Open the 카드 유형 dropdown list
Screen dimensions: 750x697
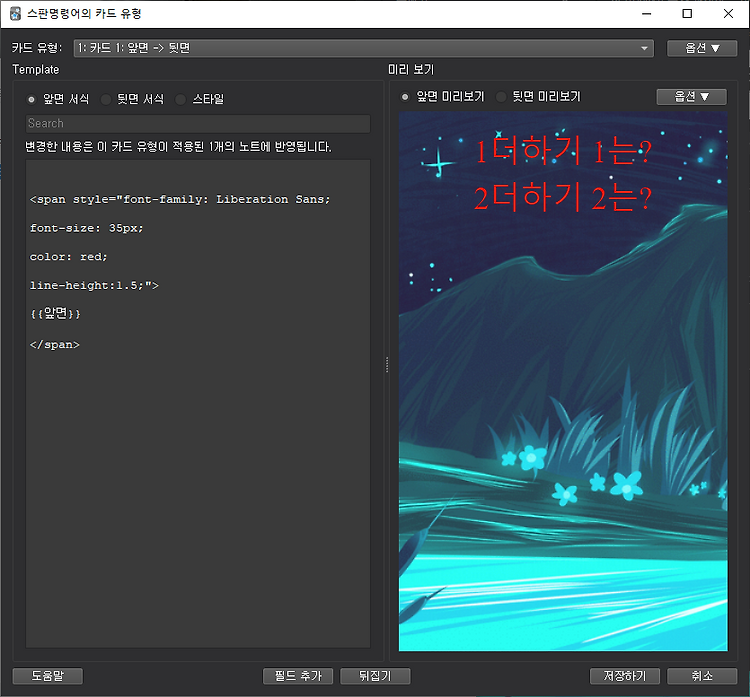(x=364, y=48)
